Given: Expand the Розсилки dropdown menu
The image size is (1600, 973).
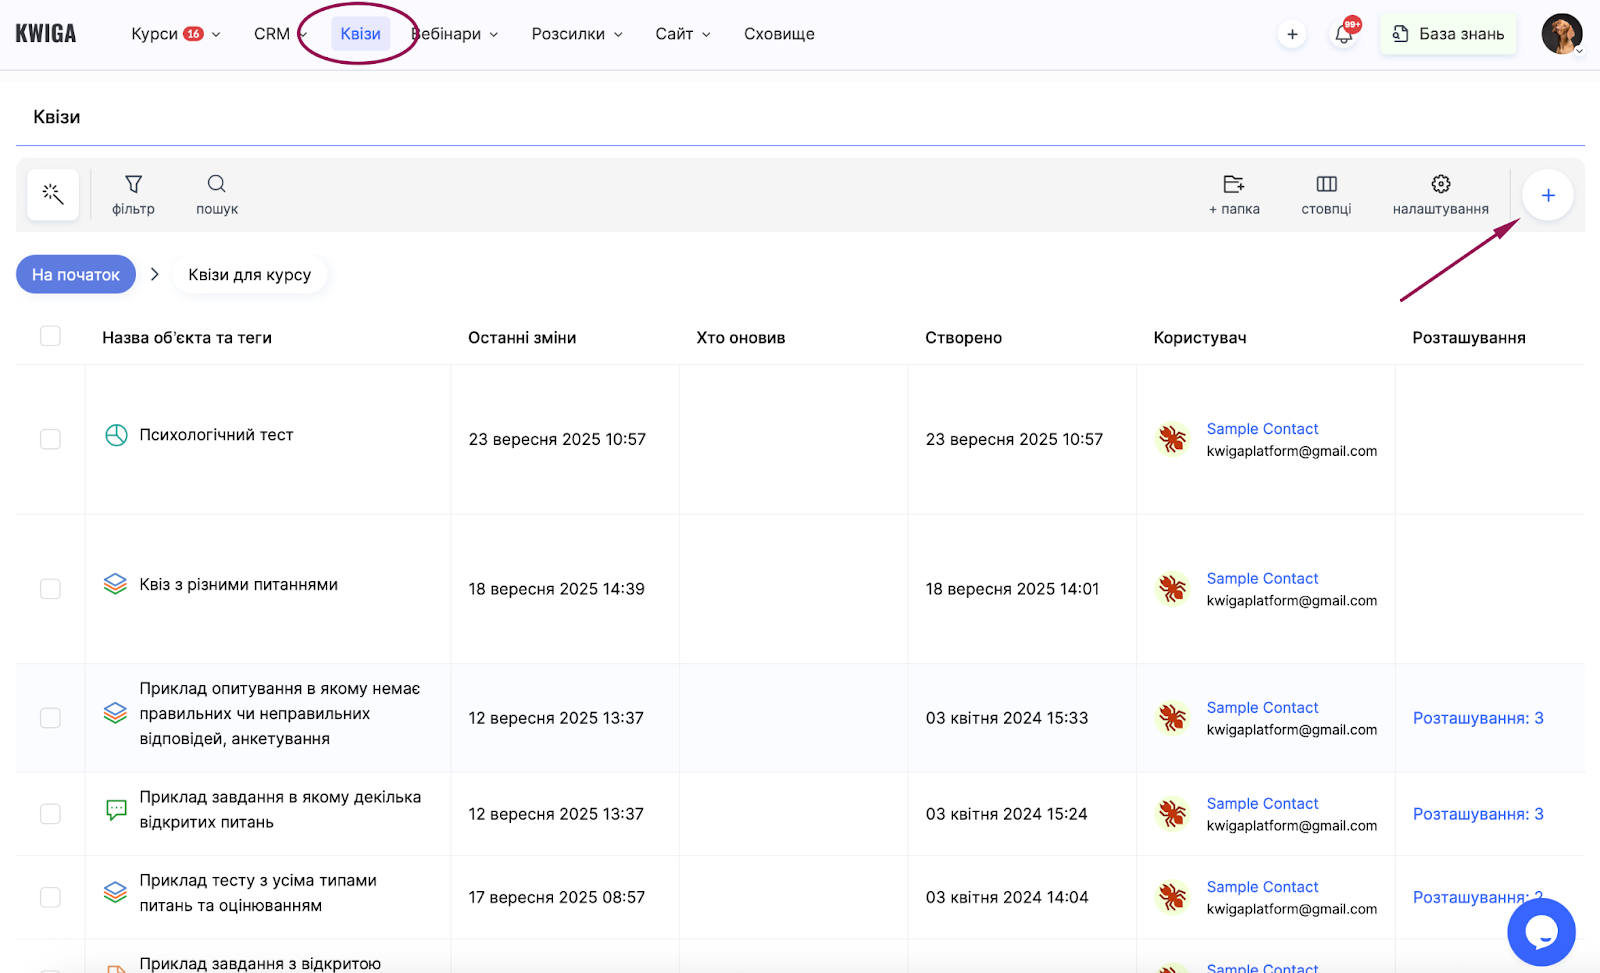Looking at the screenshot, I should [577, 34].
